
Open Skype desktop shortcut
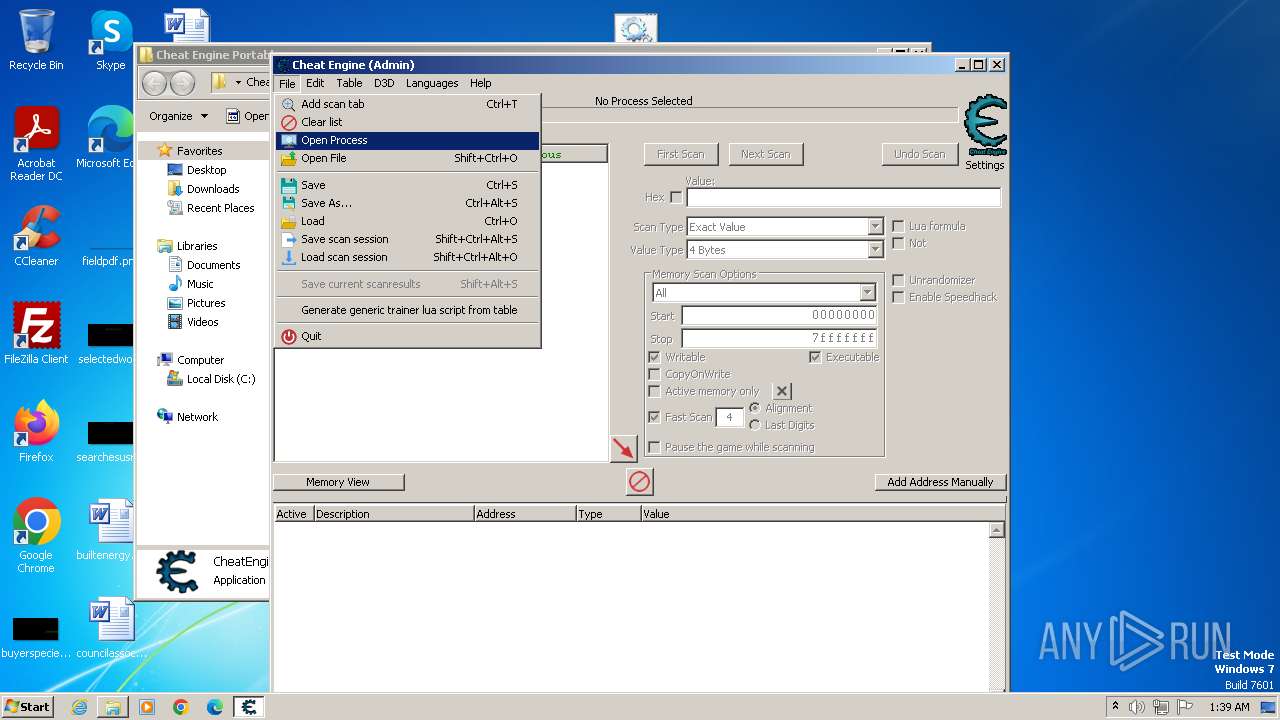tap(111, 40)
